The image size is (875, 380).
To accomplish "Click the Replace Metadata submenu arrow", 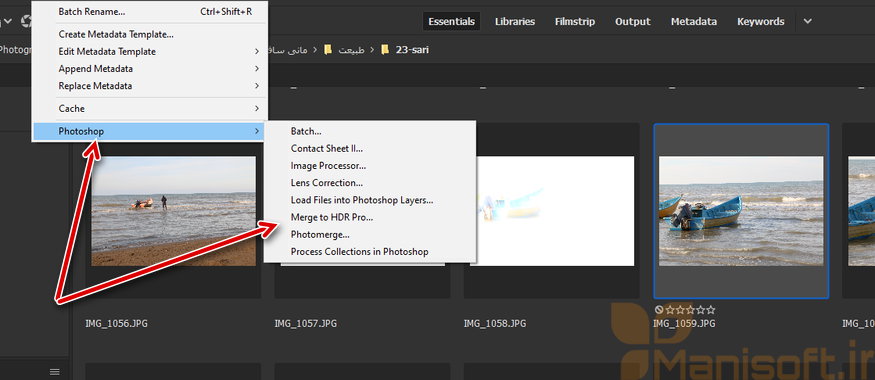I will [x=257, y=86].
